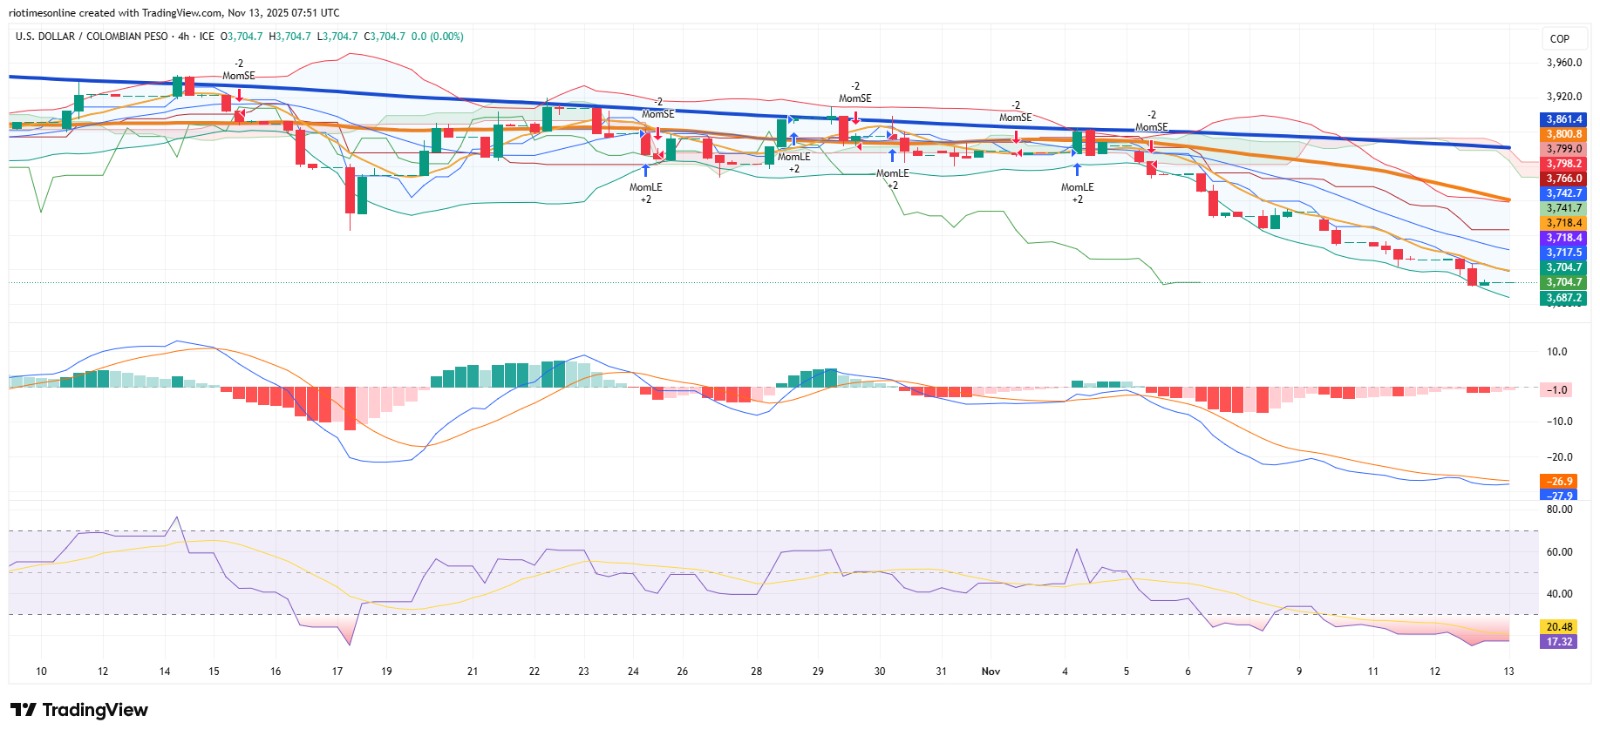The image size is (1600, 736).
Task: Click the 31 date on time axis
Action: tap(941, 671)
